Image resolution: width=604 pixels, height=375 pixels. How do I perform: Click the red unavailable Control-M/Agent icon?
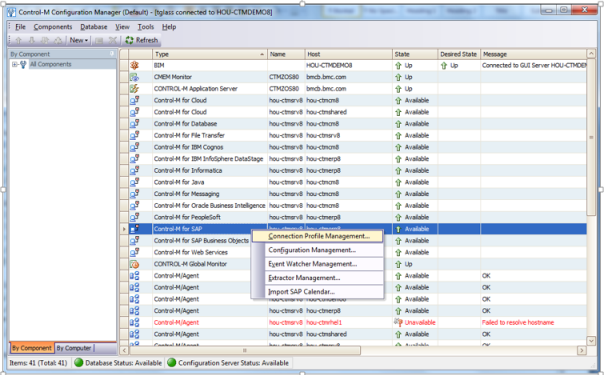coord(134,323)
